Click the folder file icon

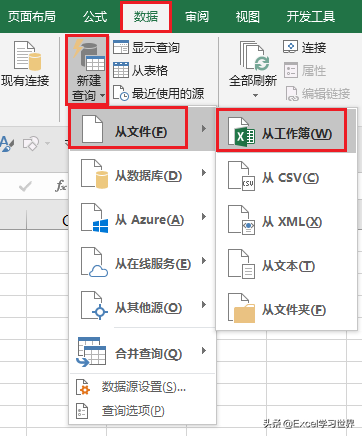pyautogui.click(x=241, y=308)
